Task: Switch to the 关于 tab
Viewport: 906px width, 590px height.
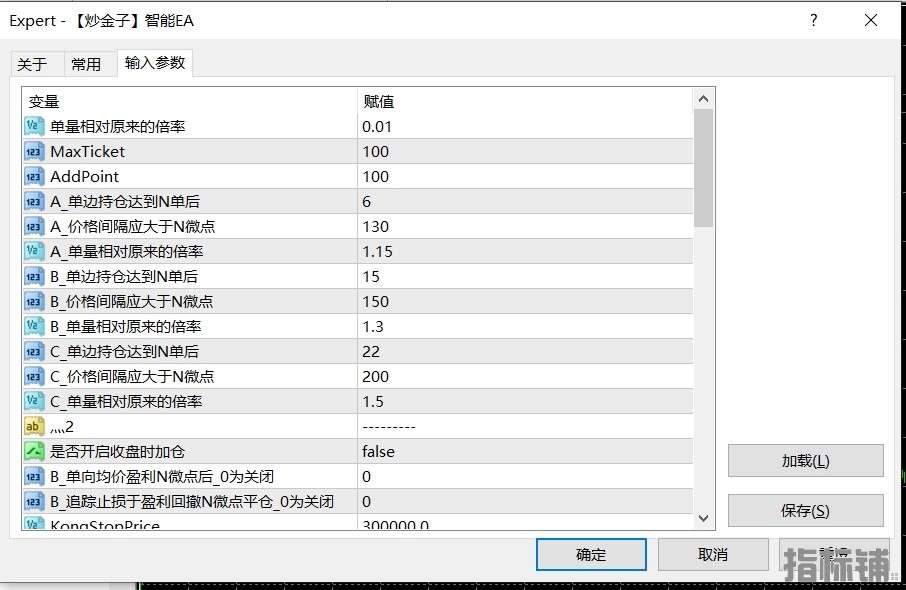Action: pyautogui.click(x=32, y=64)
